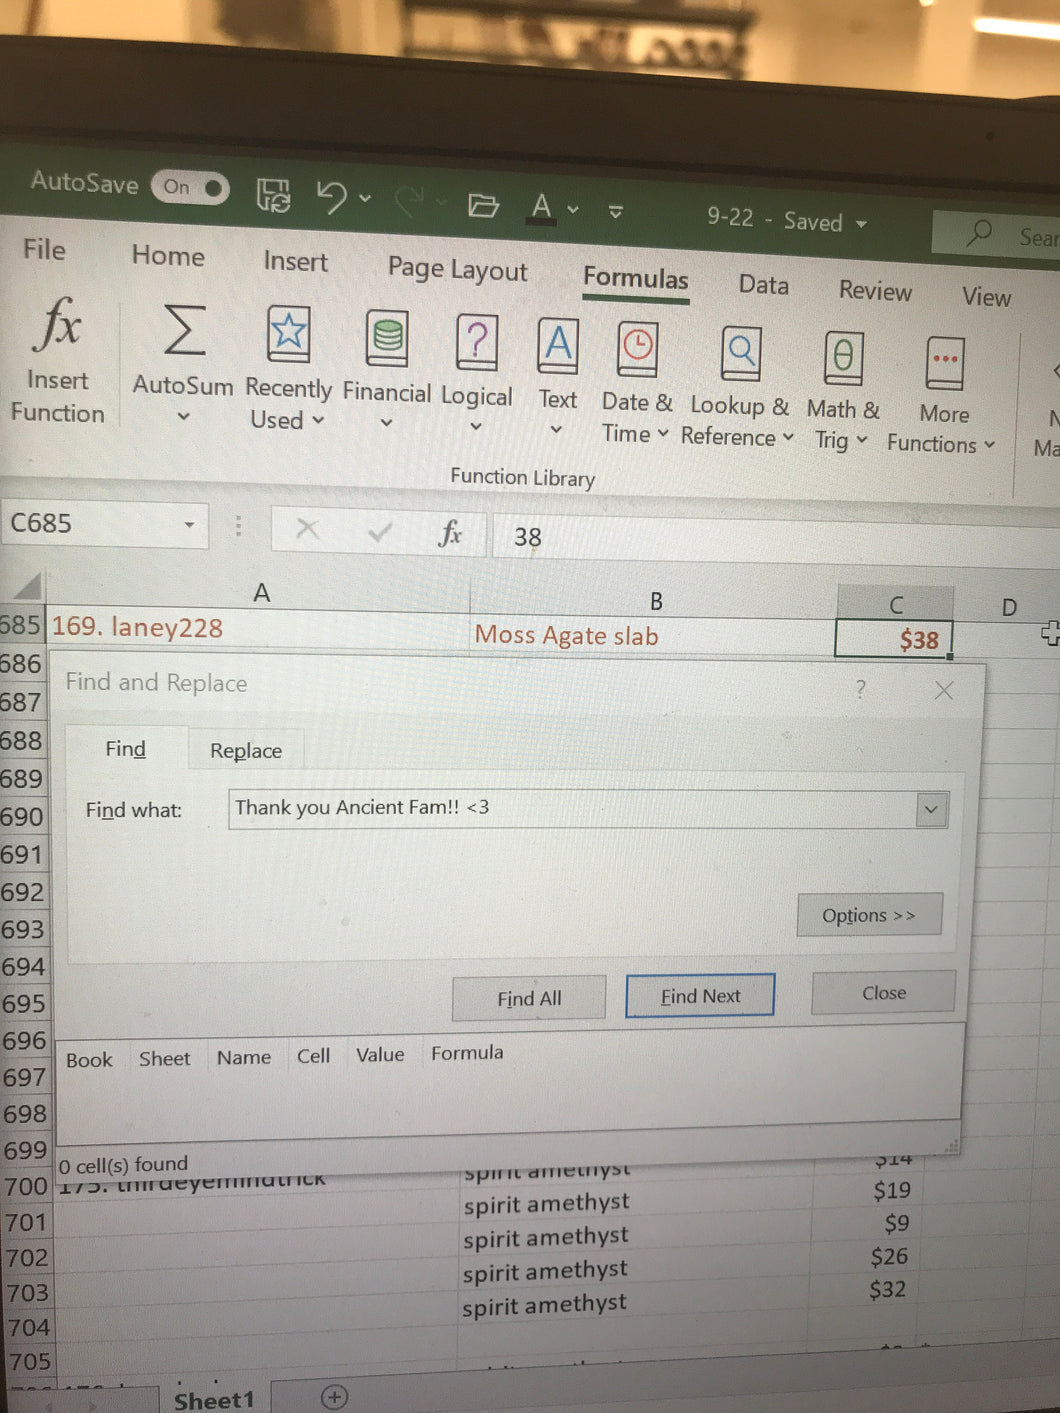Select the Formulas tab
This screenshot has height=1413, width=1060.
click(x=636, y=279)
